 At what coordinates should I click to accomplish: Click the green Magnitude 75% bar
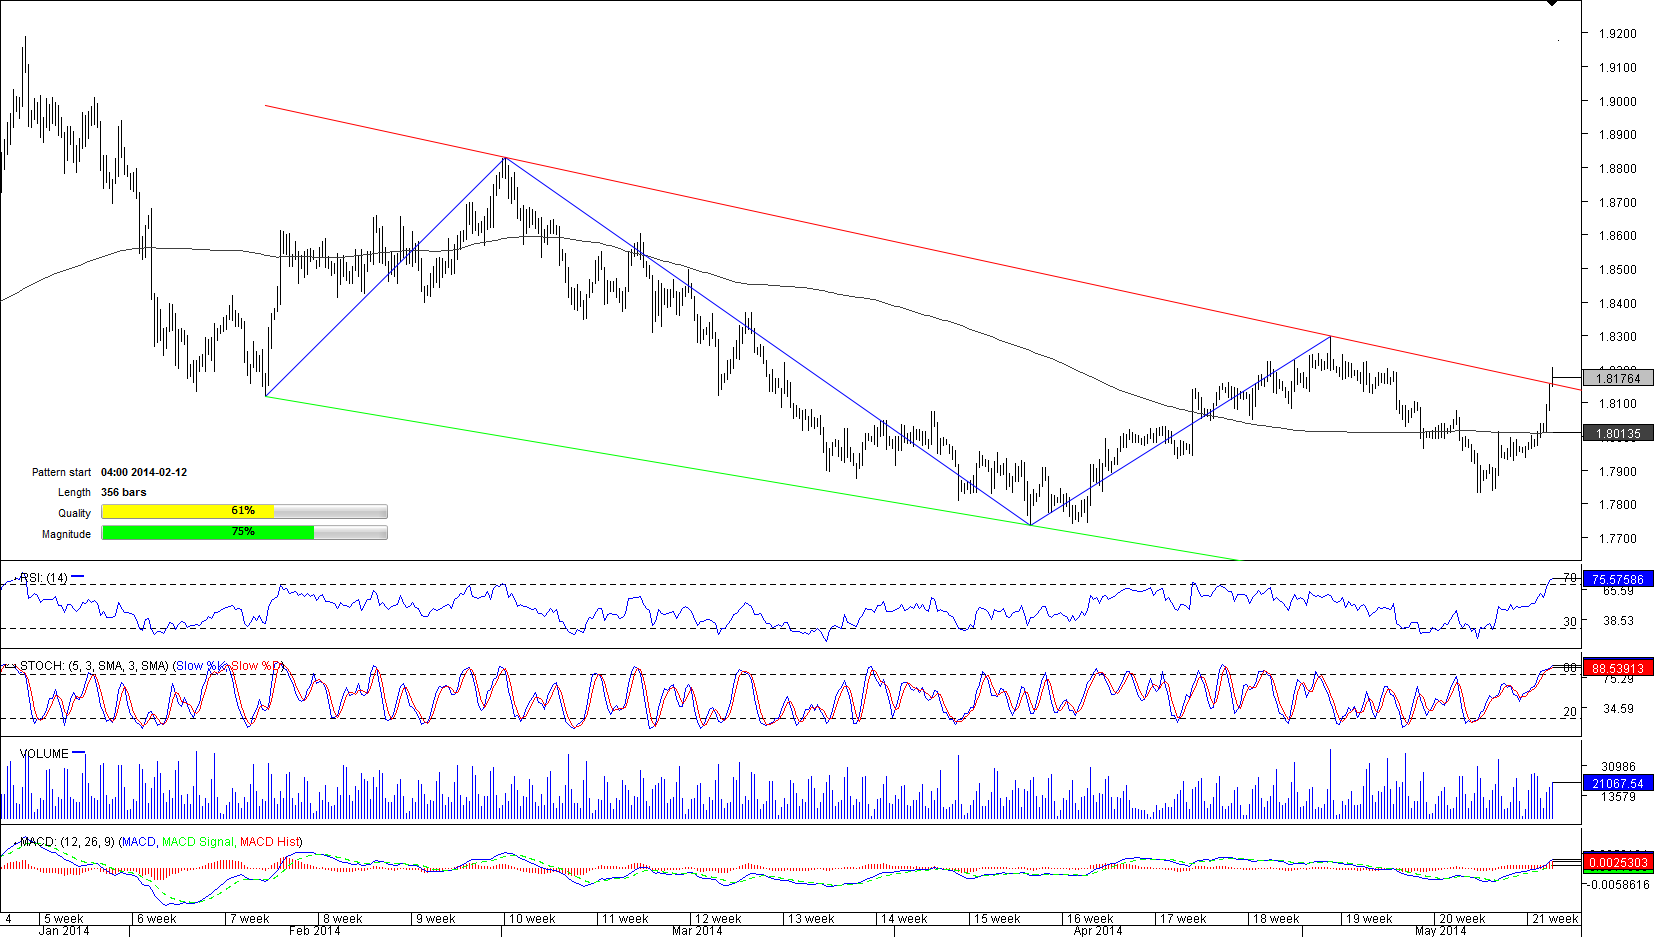click(x=207, y=533)
